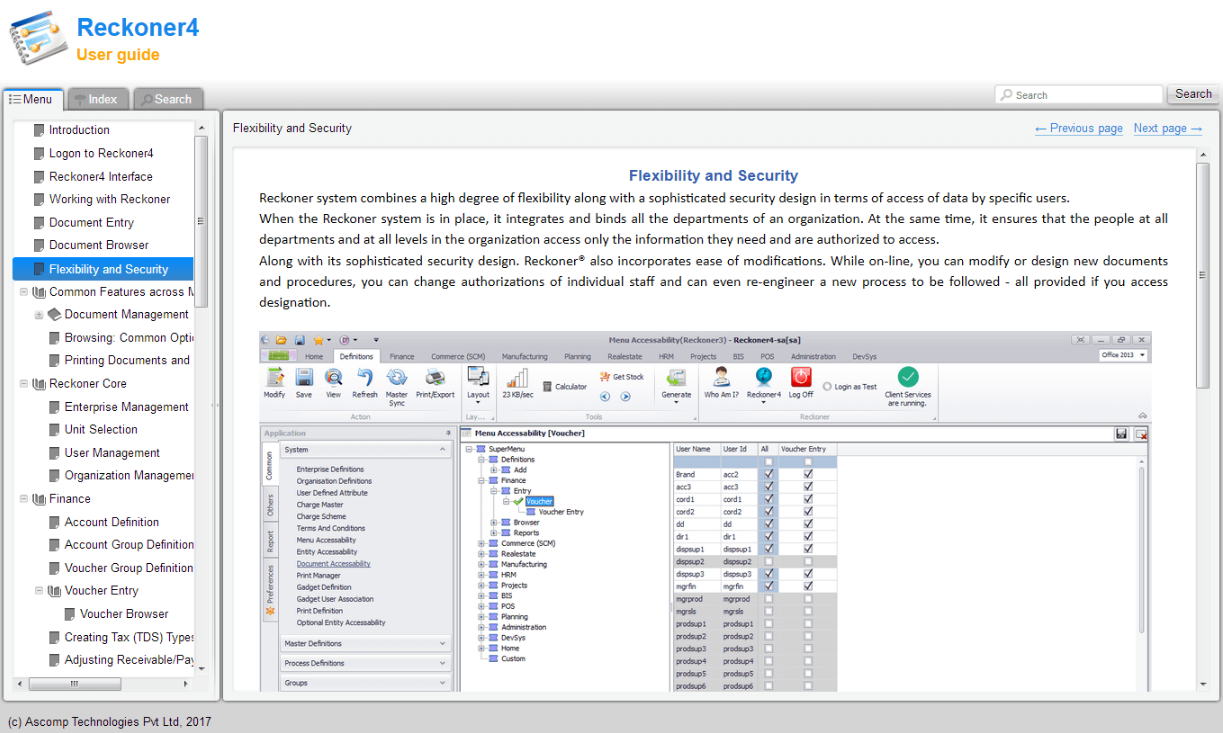
Task: Open the Account Group Definition topic
Action: [x=129, y=545]
